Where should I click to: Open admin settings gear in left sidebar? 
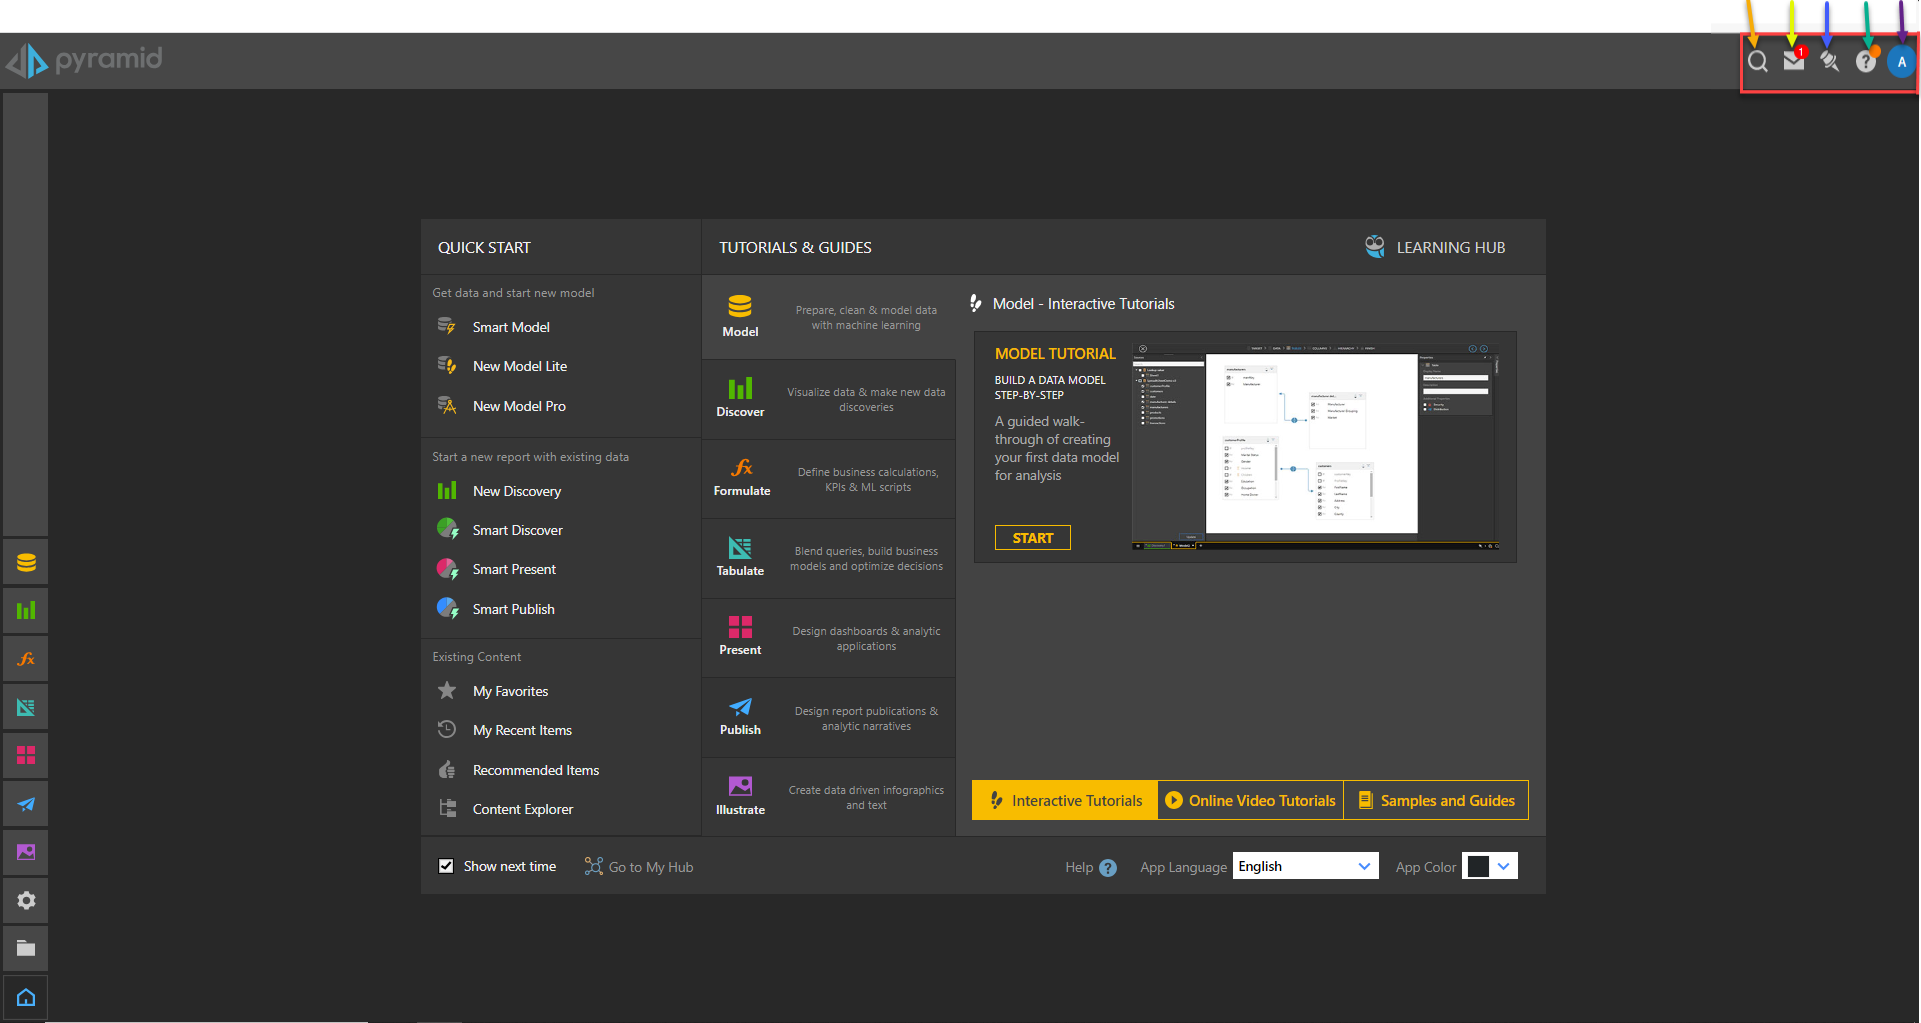pos(26,900)
